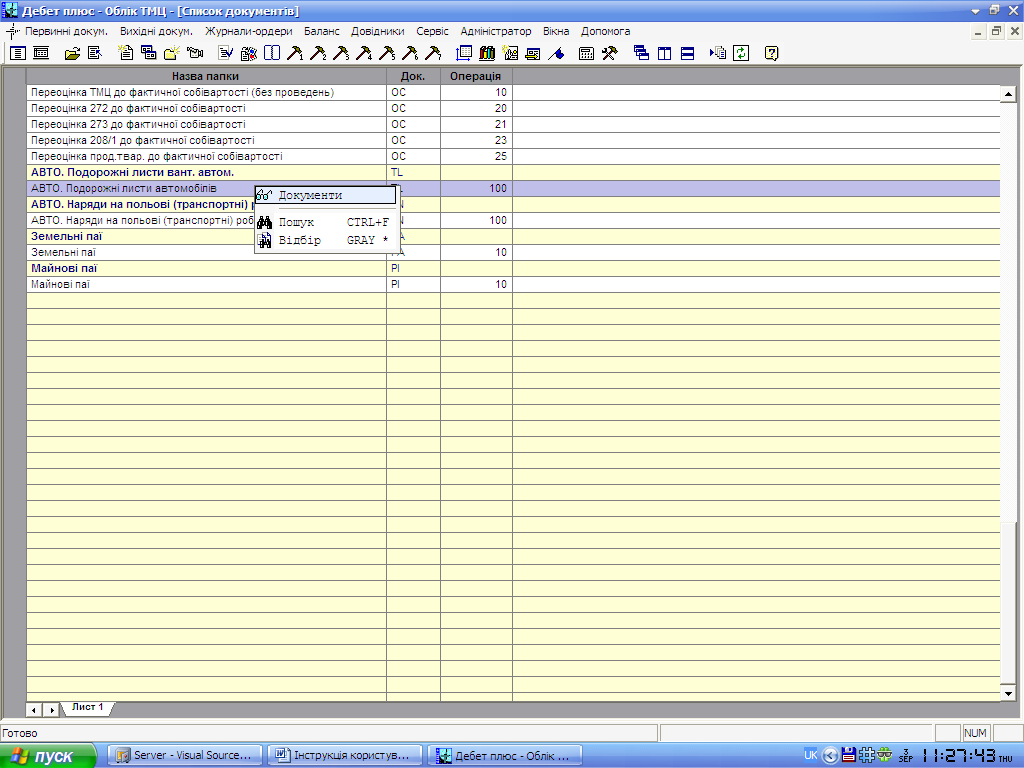Click the table resize grid icon
Image resolution: width=1024 pixels, height=768 pixels.
pyautogui.click(x=464, y=54)
